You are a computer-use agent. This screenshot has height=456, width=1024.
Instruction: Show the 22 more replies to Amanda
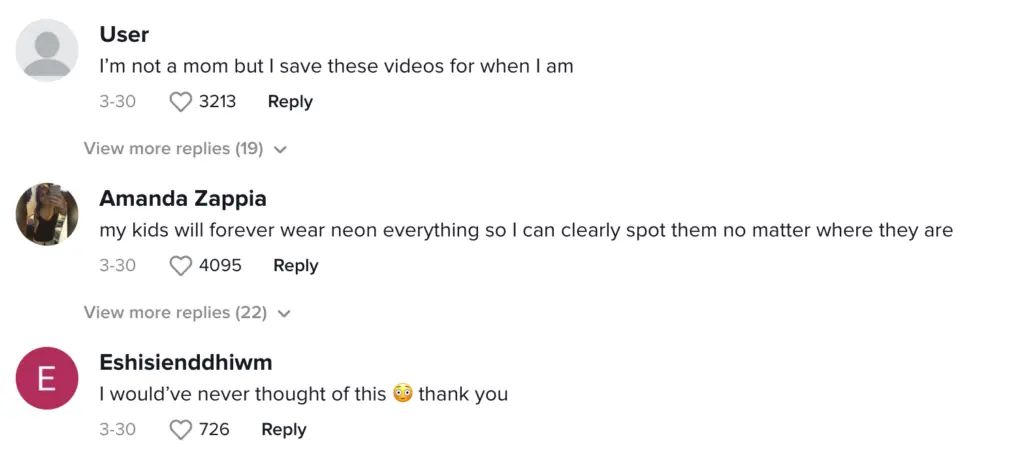click(175, 313)
